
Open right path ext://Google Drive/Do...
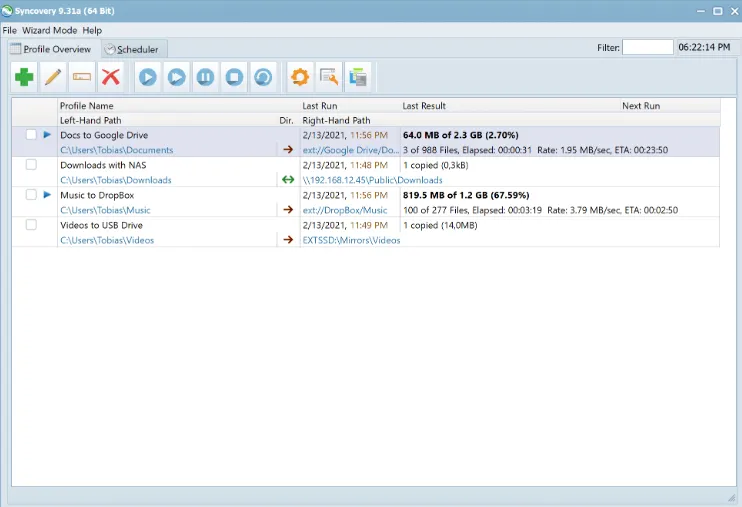coord(351,150)
